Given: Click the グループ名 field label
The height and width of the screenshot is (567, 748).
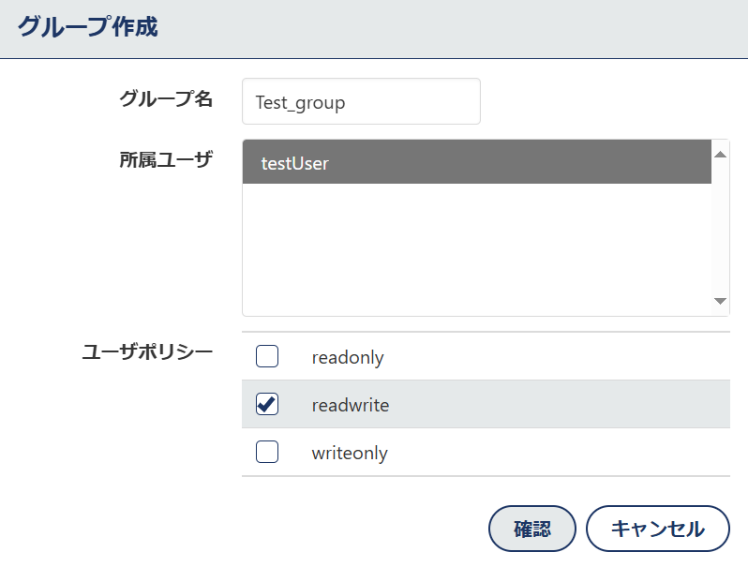Looking at the screenshot, I should point(166,99).
